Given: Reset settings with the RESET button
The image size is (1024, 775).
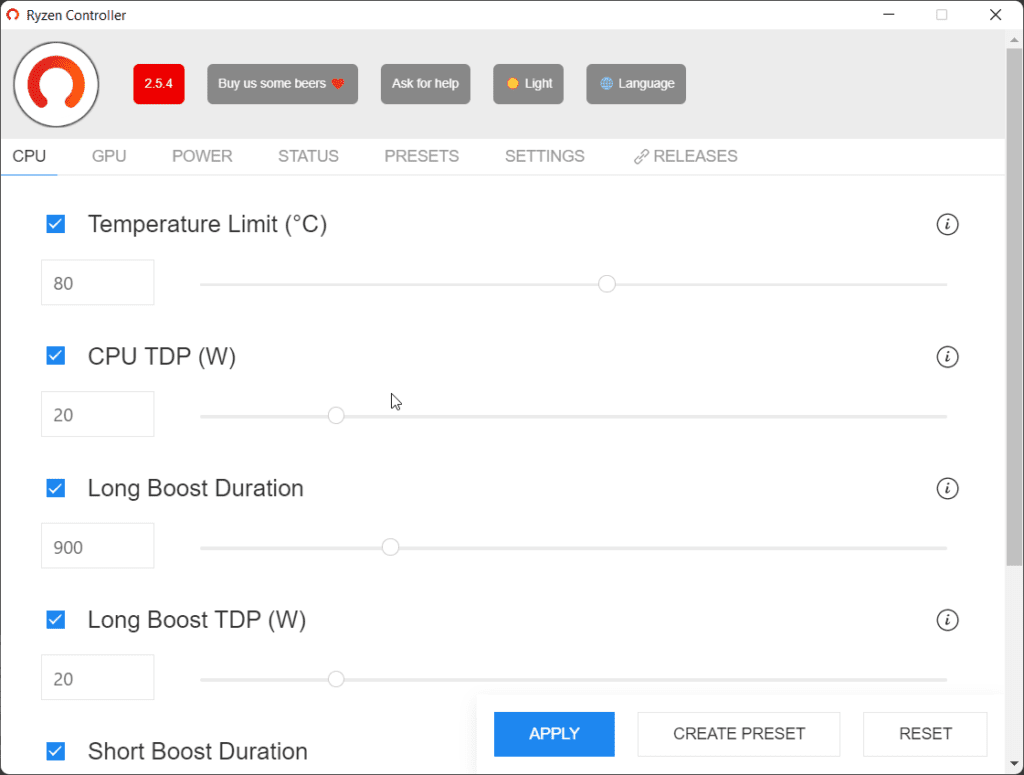Looking at the screenshot, I should (x=925, y=734).
